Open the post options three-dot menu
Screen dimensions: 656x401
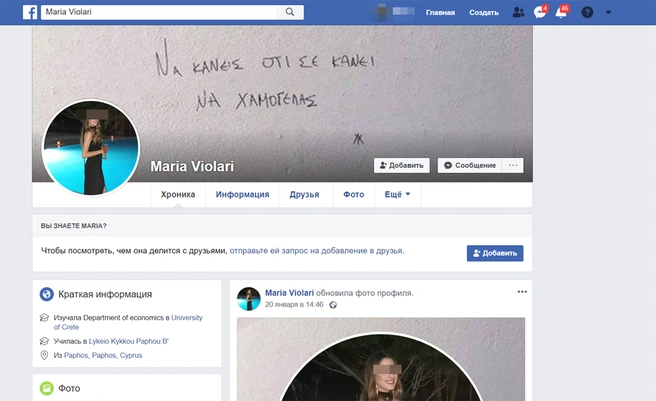tap(522, 292)
